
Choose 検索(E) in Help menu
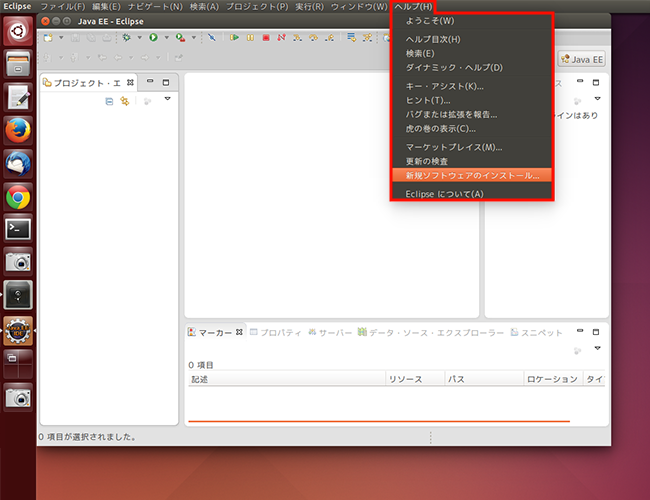472,53
